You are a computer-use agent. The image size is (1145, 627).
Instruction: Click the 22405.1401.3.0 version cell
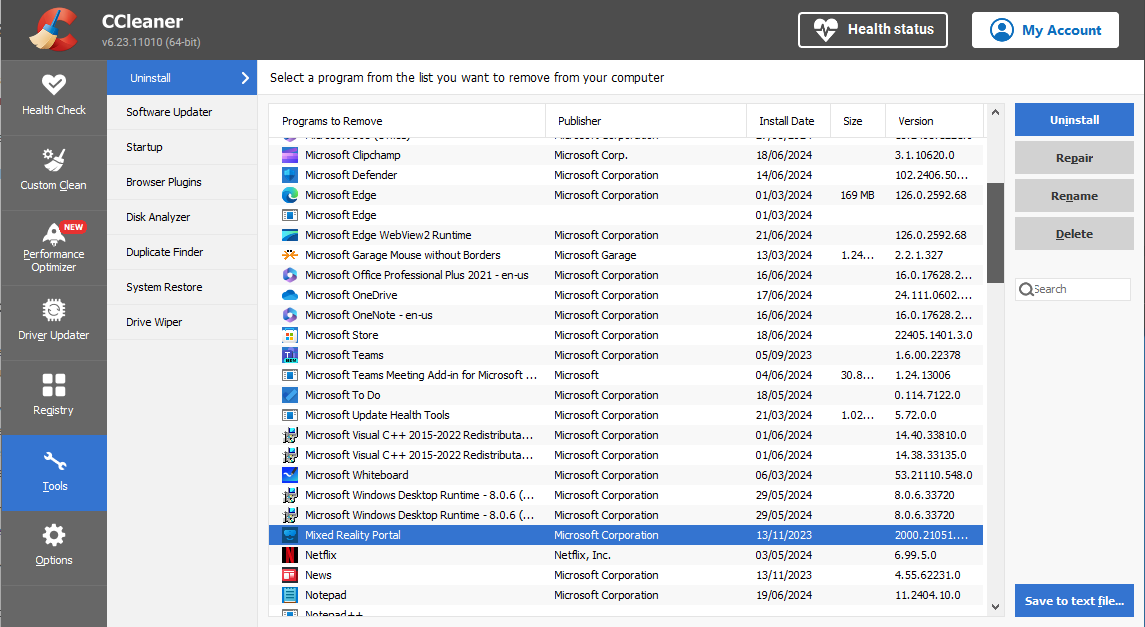[933, 335]
